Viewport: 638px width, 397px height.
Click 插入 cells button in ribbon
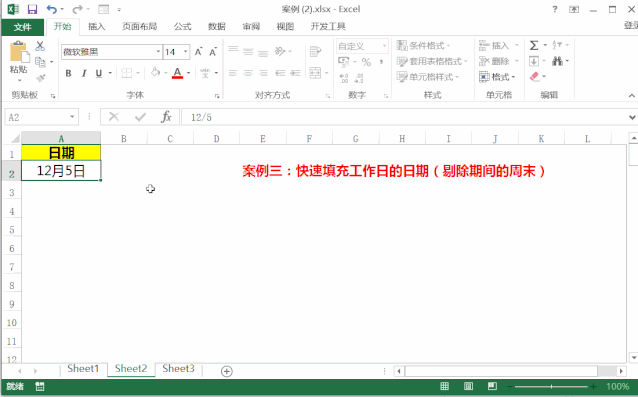pyautogui.click(x=494, y=46)
